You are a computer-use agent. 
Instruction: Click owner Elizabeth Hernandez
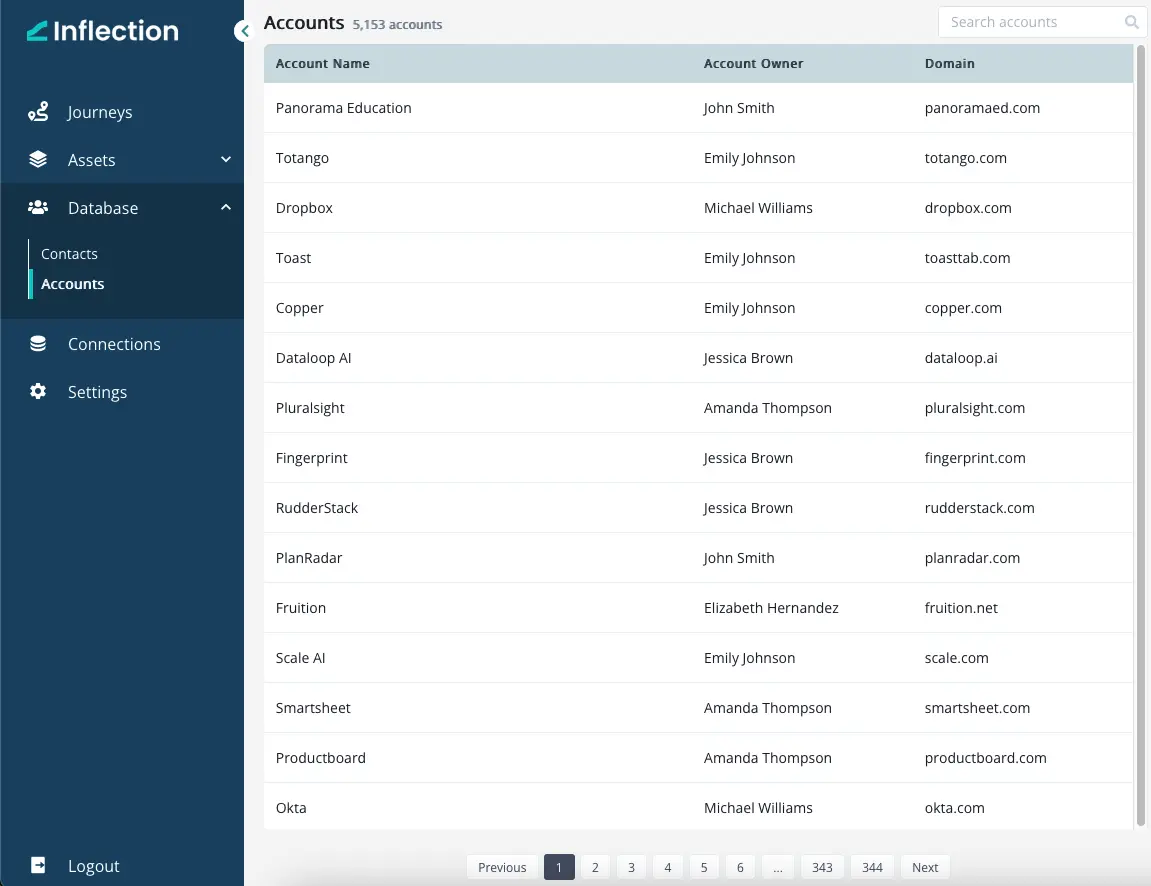(x=771, y=608)
